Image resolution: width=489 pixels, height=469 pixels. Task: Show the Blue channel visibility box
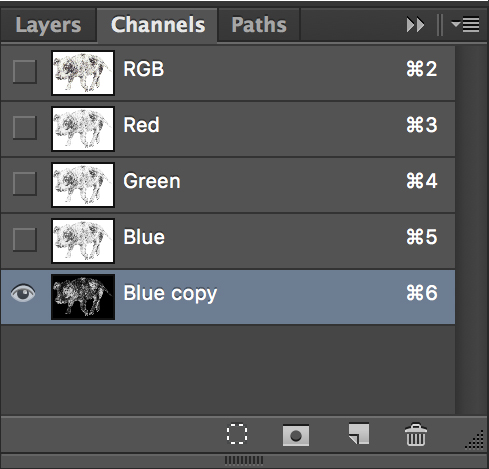24,239
